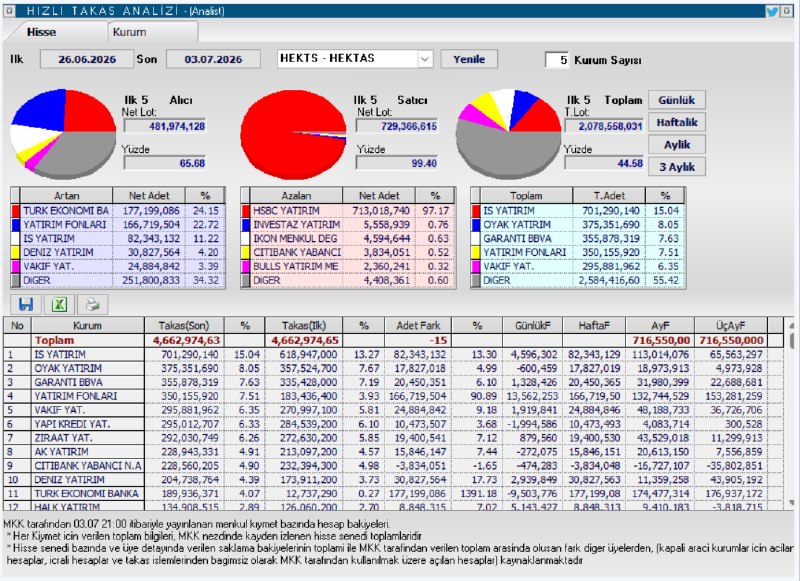
Task: Select row 11 TURK EKONOMI BANKA
Action: point(393,494)
